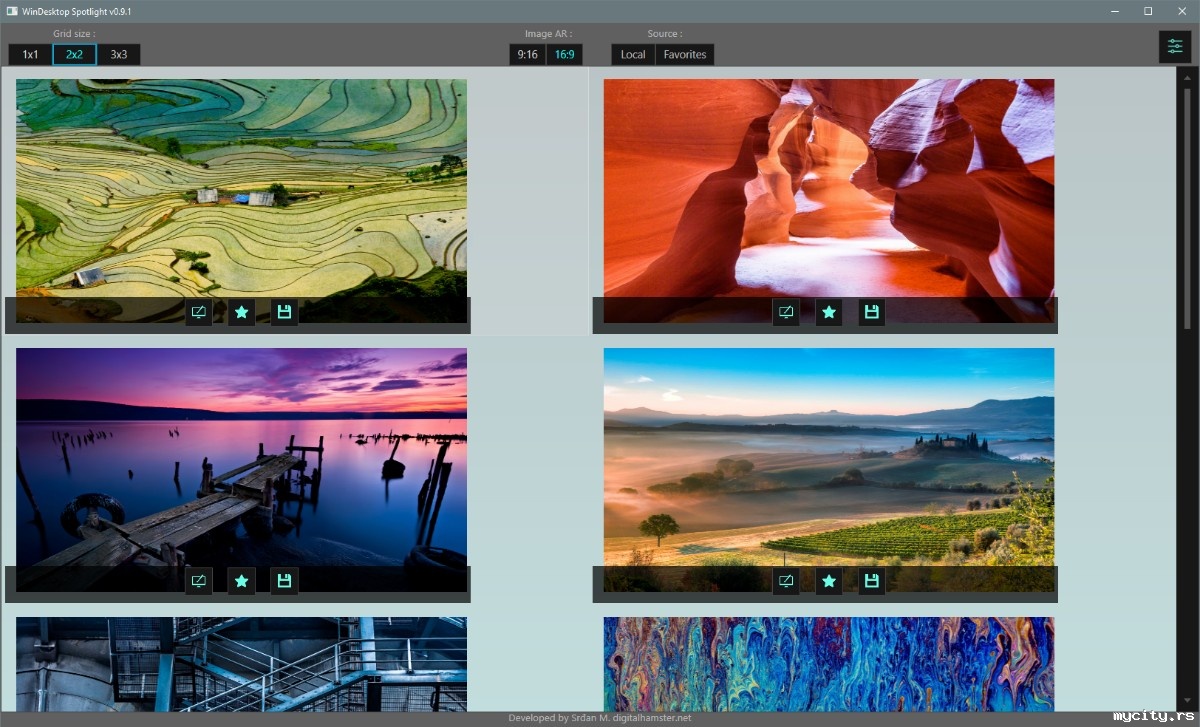The width and height of the screenshot is (1200, 727).
Task: Favorite the rice terraces image
Action: pos(241,313)
